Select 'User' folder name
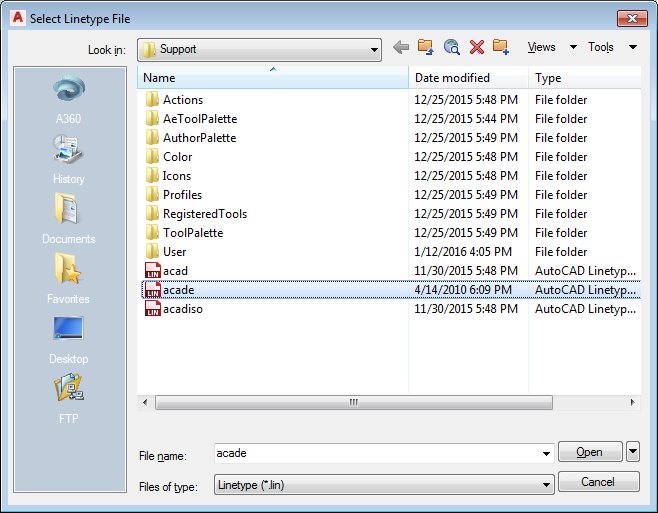The width and height of the screenshot is (658, 513). pos(175,251)
